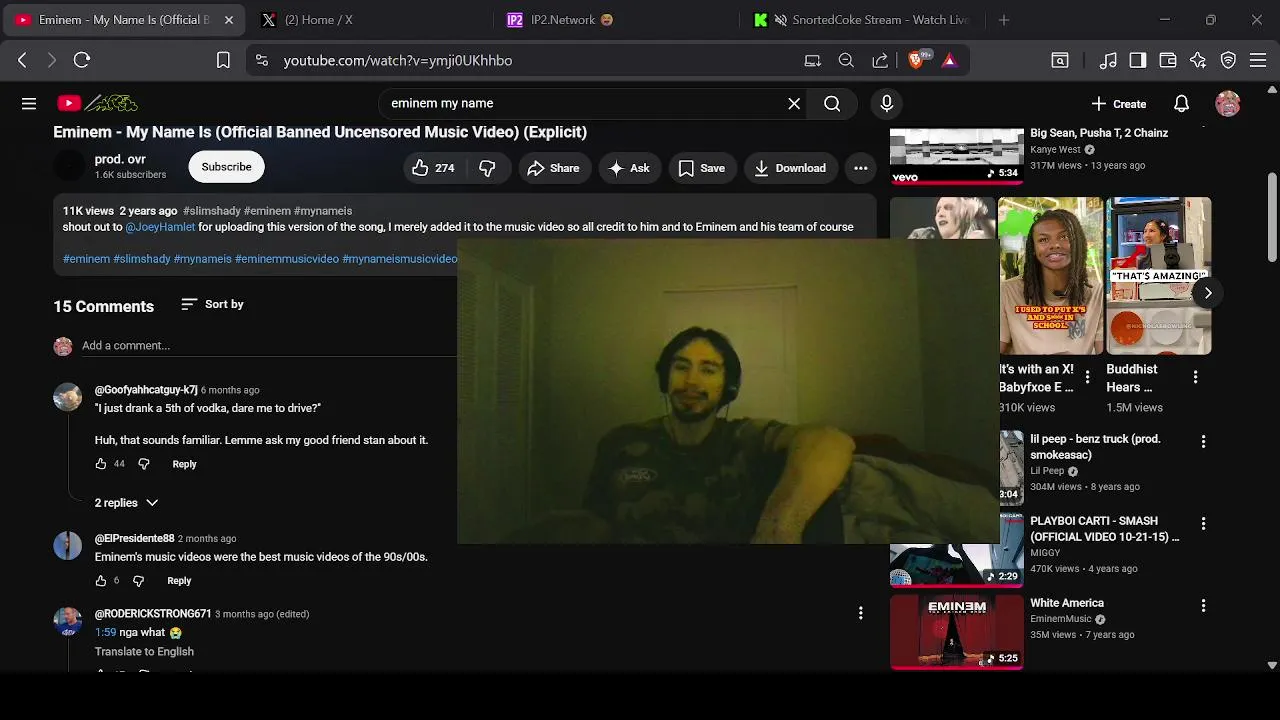Open the Sort by comments dropdown
The height and width of the screenshot is (720, 1280).
[212, 304]
